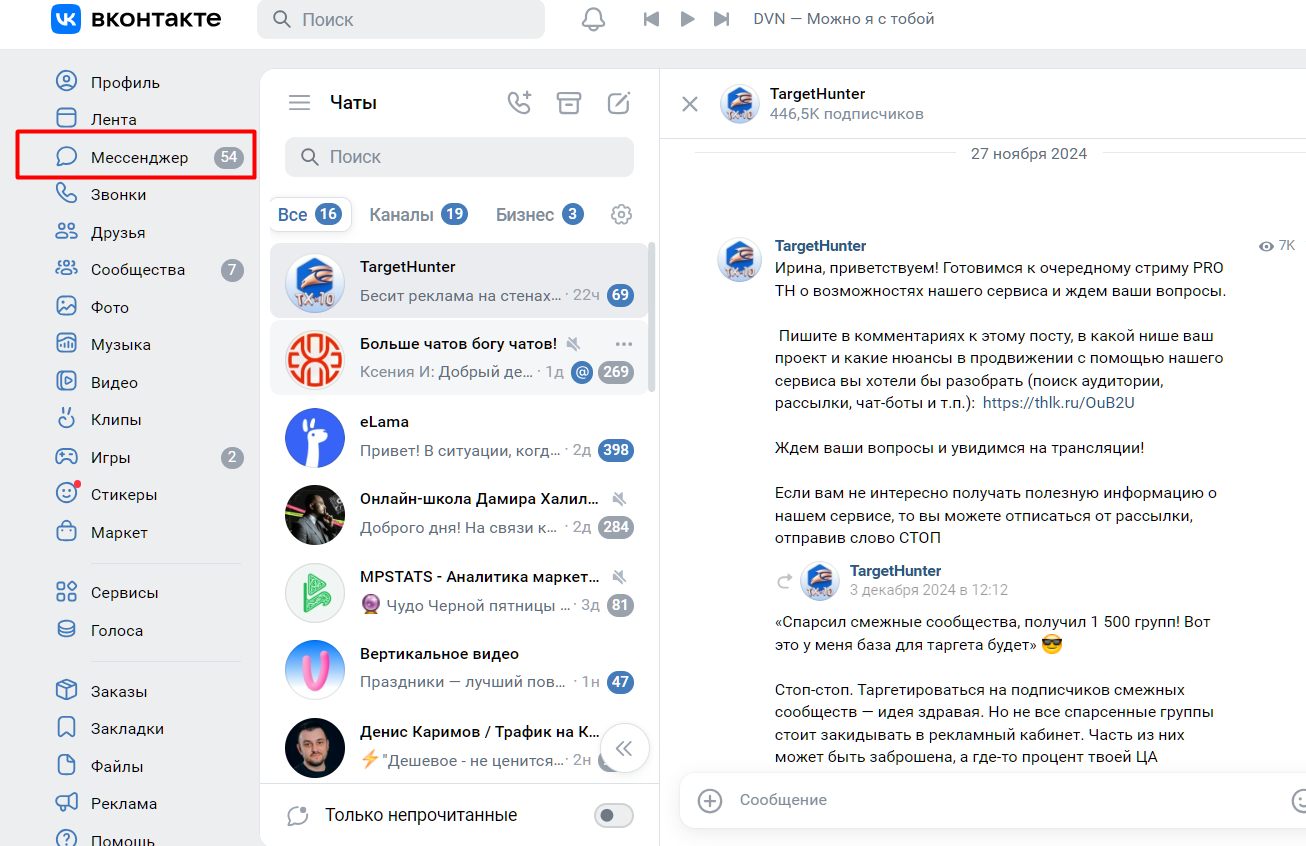Open the eLama chat
The width and height of the screenshot is (1306, 846).
[x=460, y=436]
